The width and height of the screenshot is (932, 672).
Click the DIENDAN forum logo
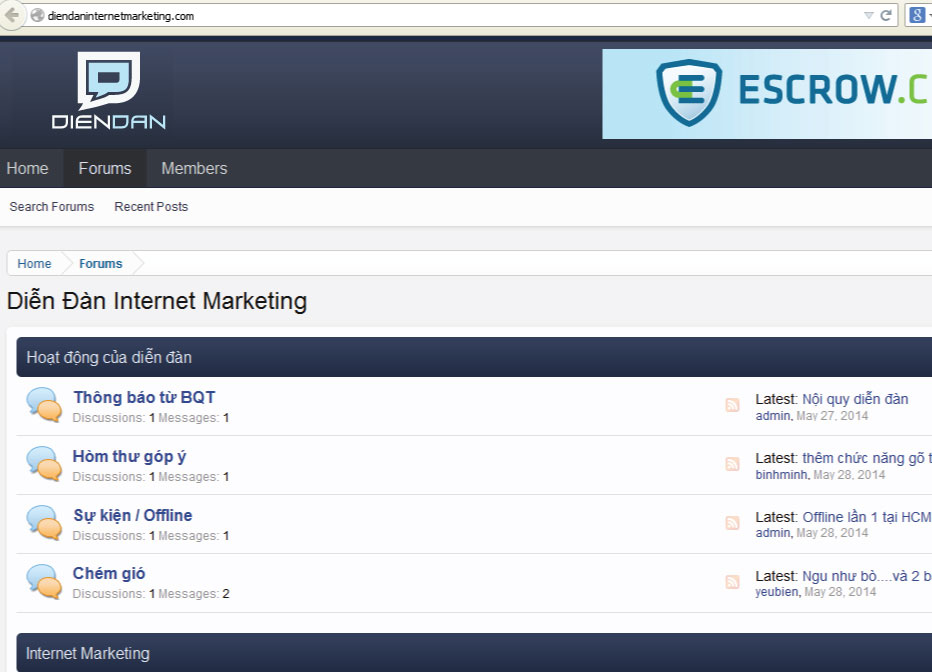(109, 90)
